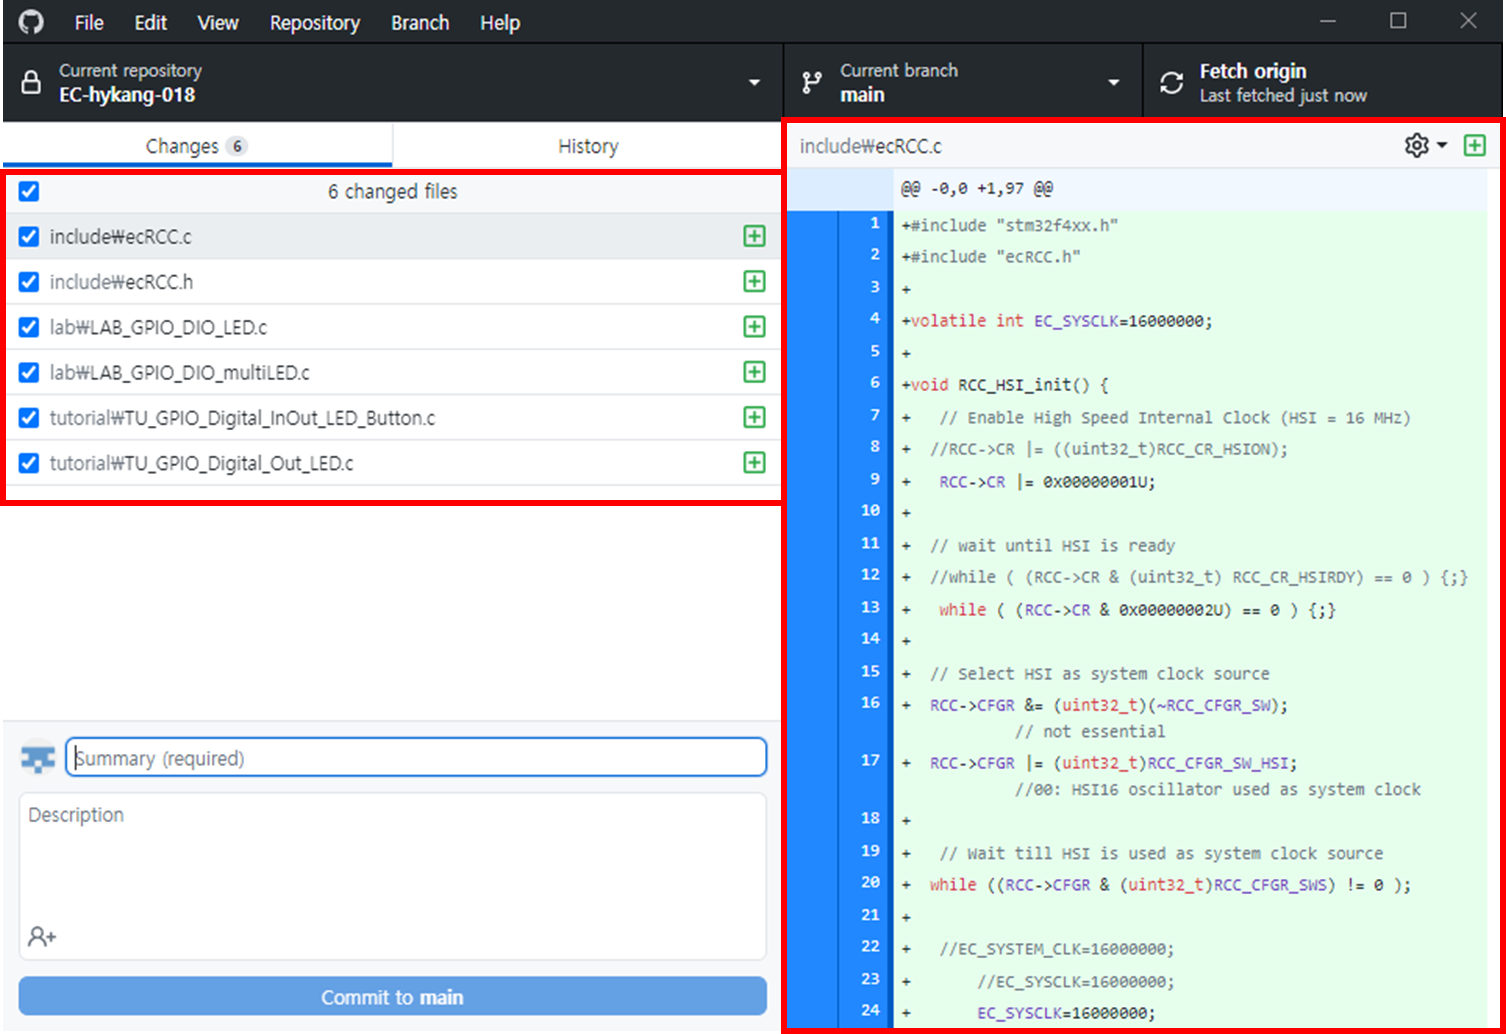Uncheck the ecRCC.c file checkbox
The image size is (1506, 1034).
[29, 237]
